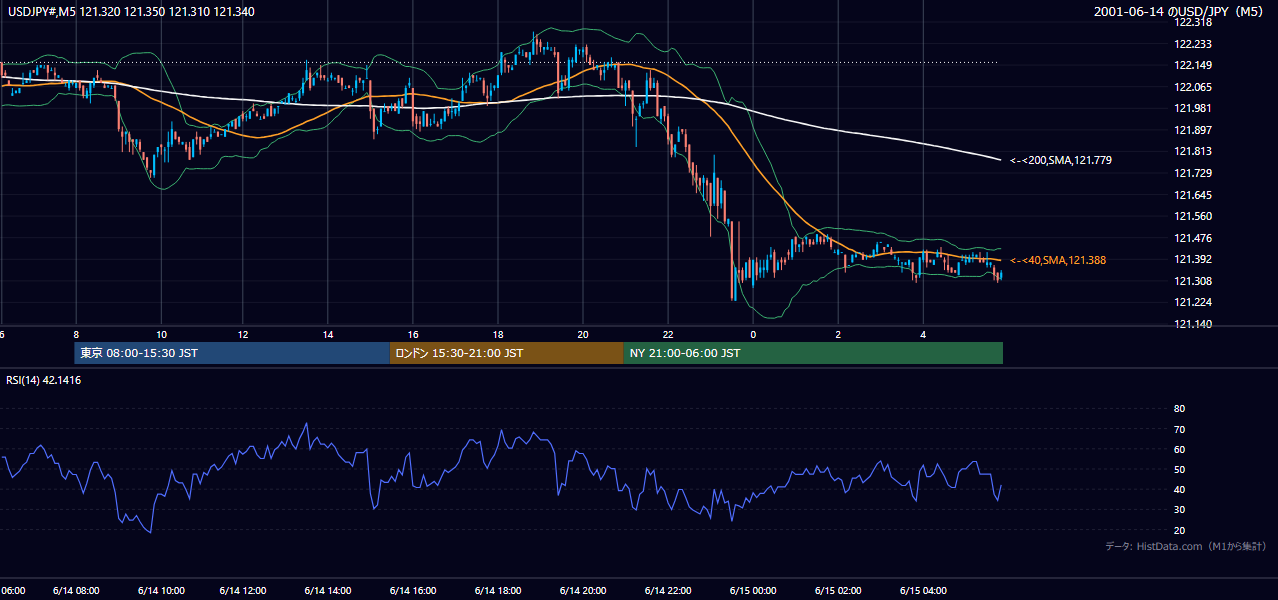
Task: Click price axis value 121.140
Action: (1194, 324)
